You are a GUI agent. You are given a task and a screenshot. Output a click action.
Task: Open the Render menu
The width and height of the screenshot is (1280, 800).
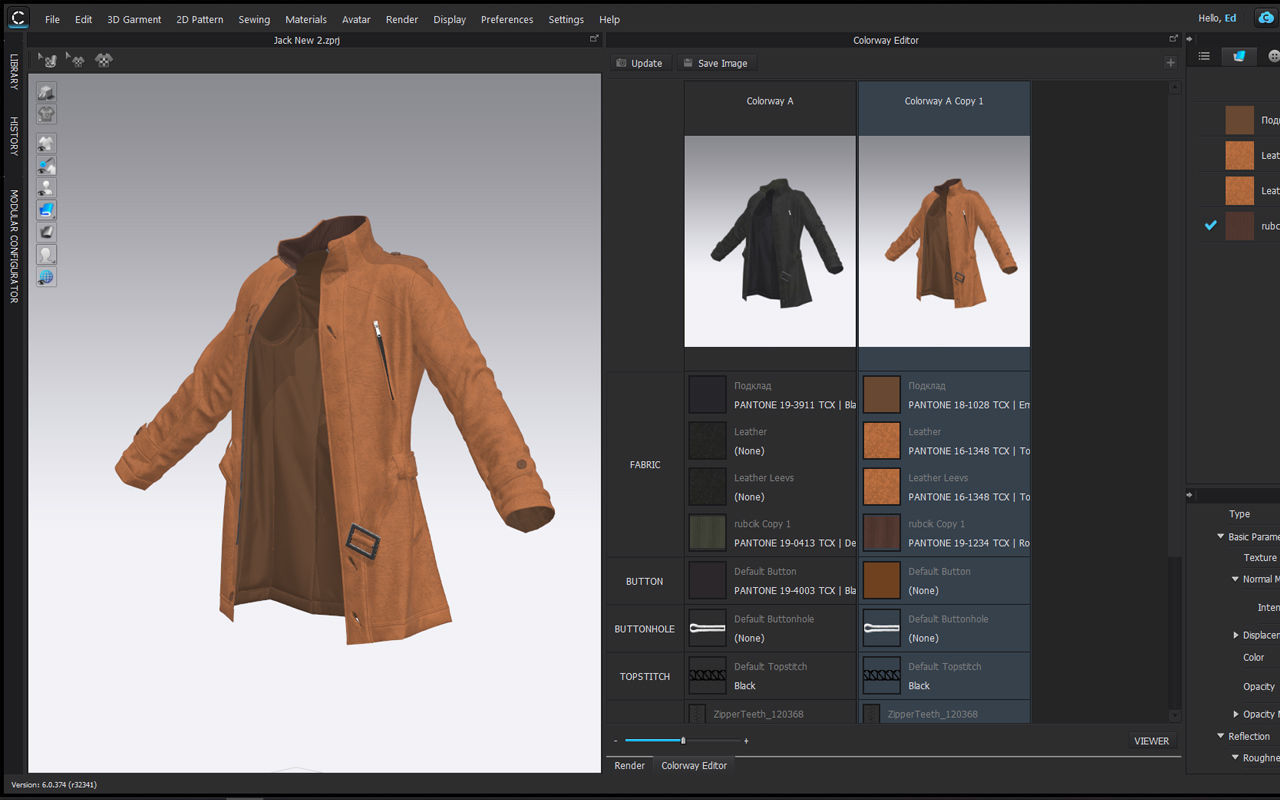tap(402, 19)
